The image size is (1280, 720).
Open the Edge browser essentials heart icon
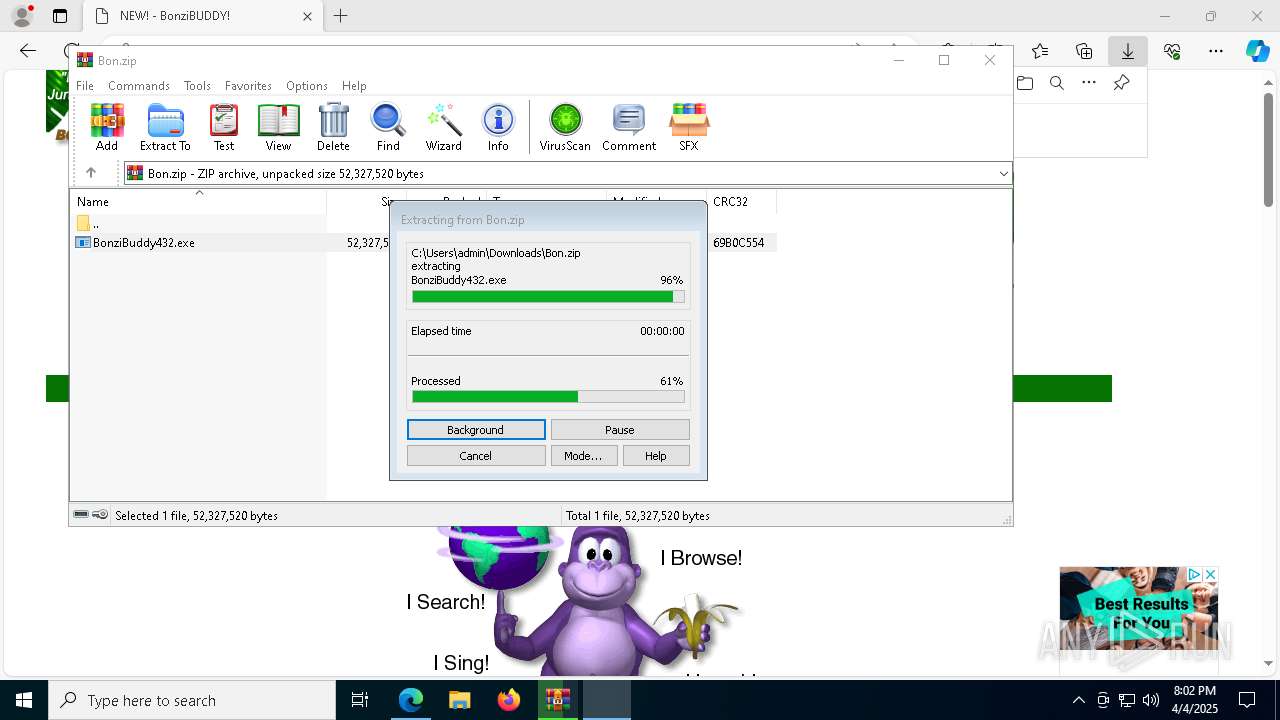1172,51
